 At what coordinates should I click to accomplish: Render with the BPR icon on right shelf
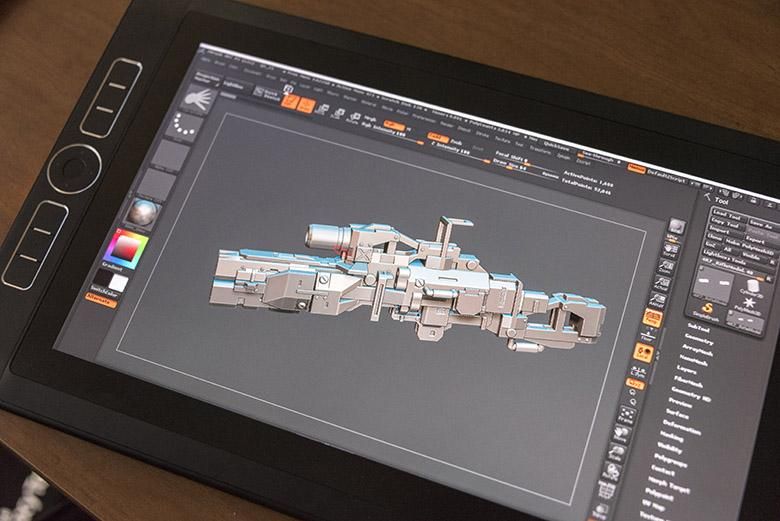[676, 228]
